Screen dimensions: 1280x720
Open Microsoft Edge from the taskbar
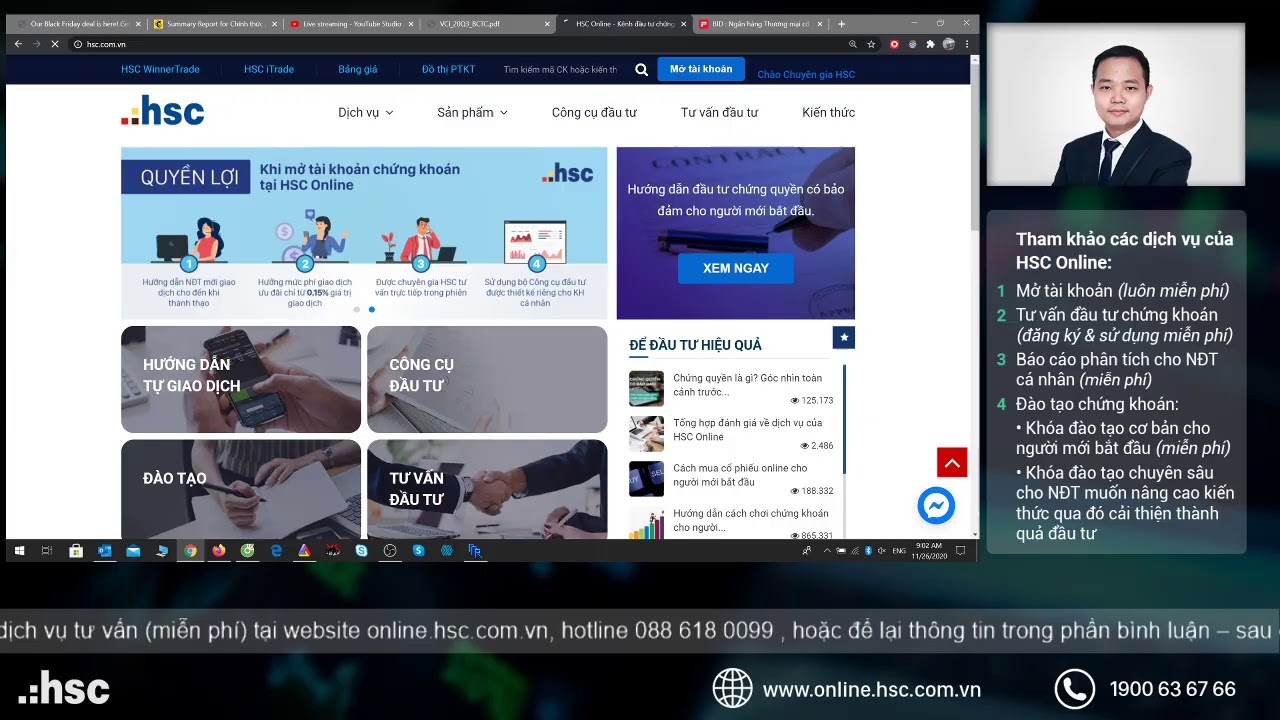276,550
